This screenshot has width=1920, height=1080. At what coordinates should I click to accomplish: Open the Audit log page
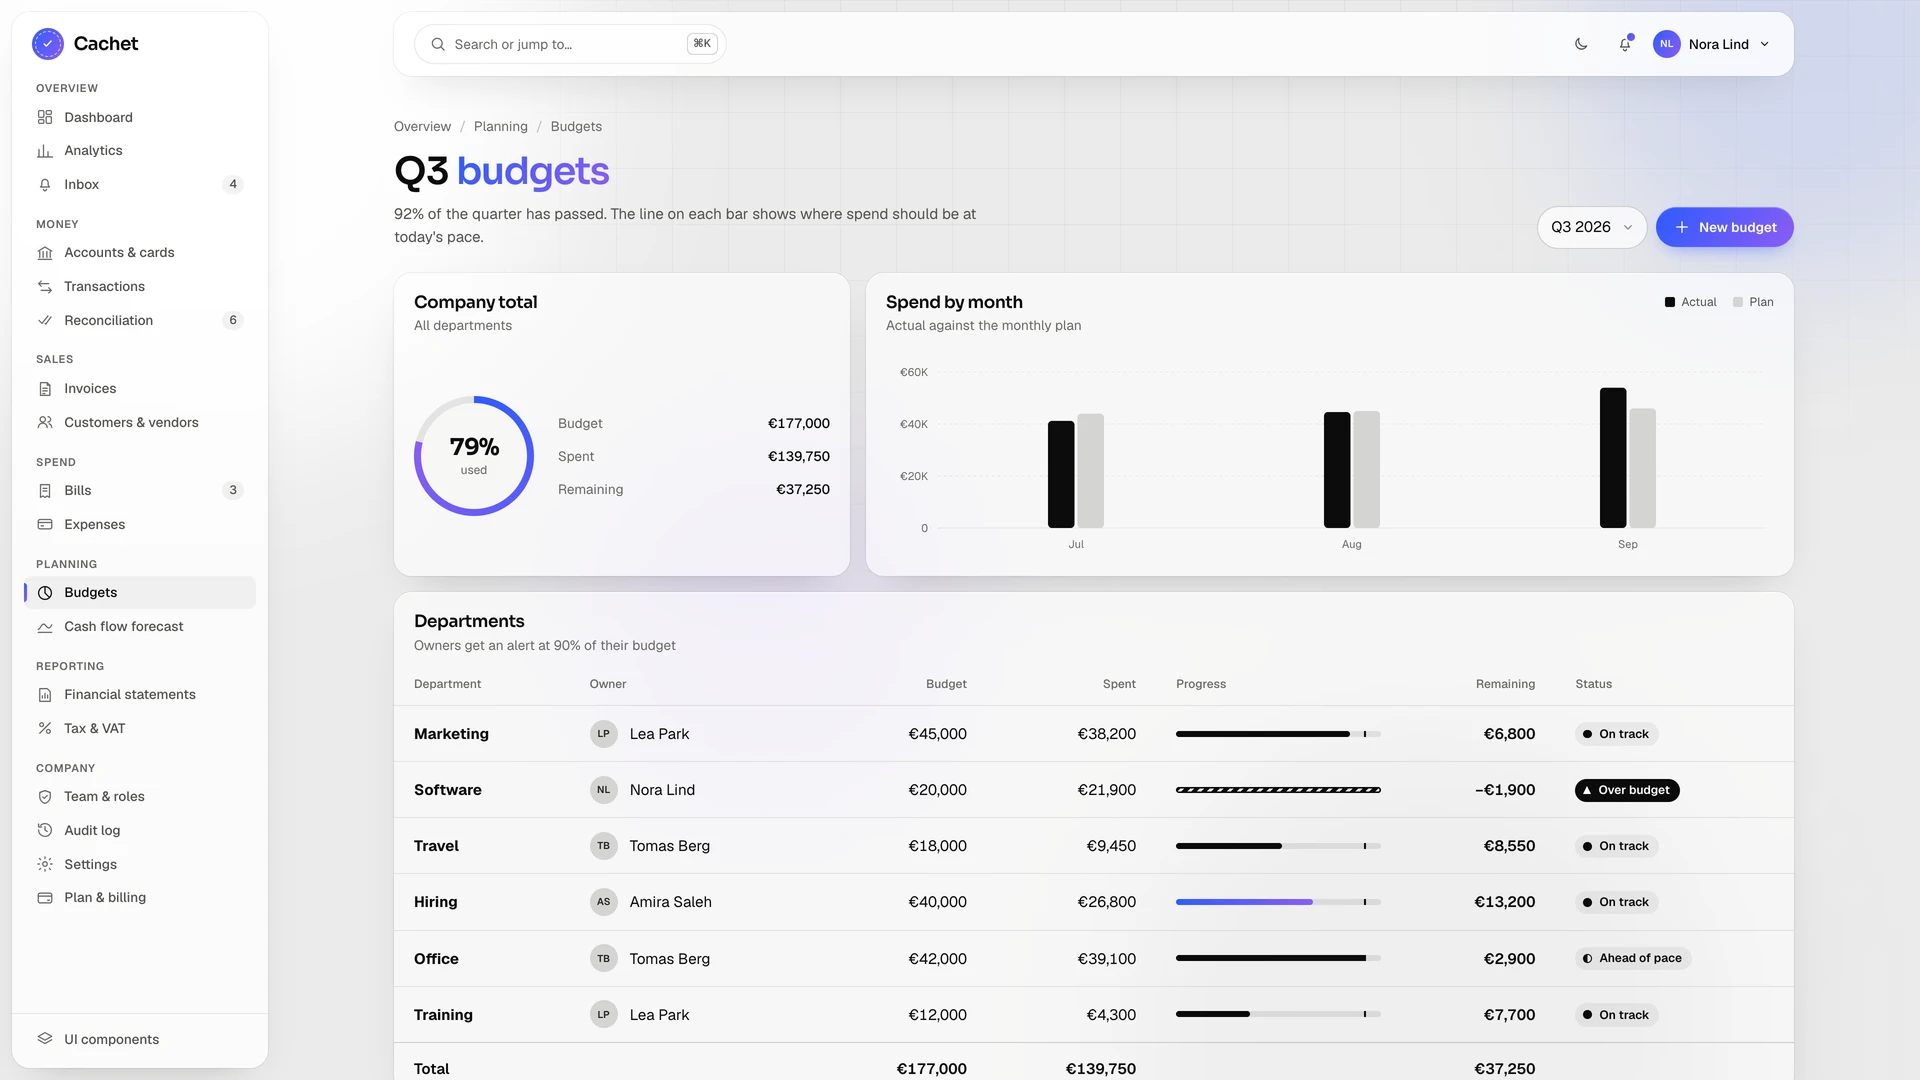[140, 831]
